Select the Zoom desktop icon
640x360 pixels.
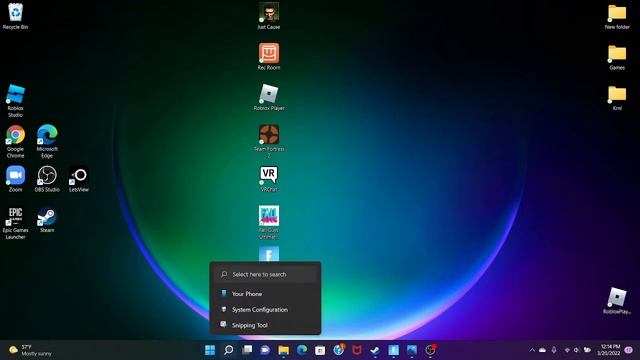pyautogui.click(x=16, y=179)
